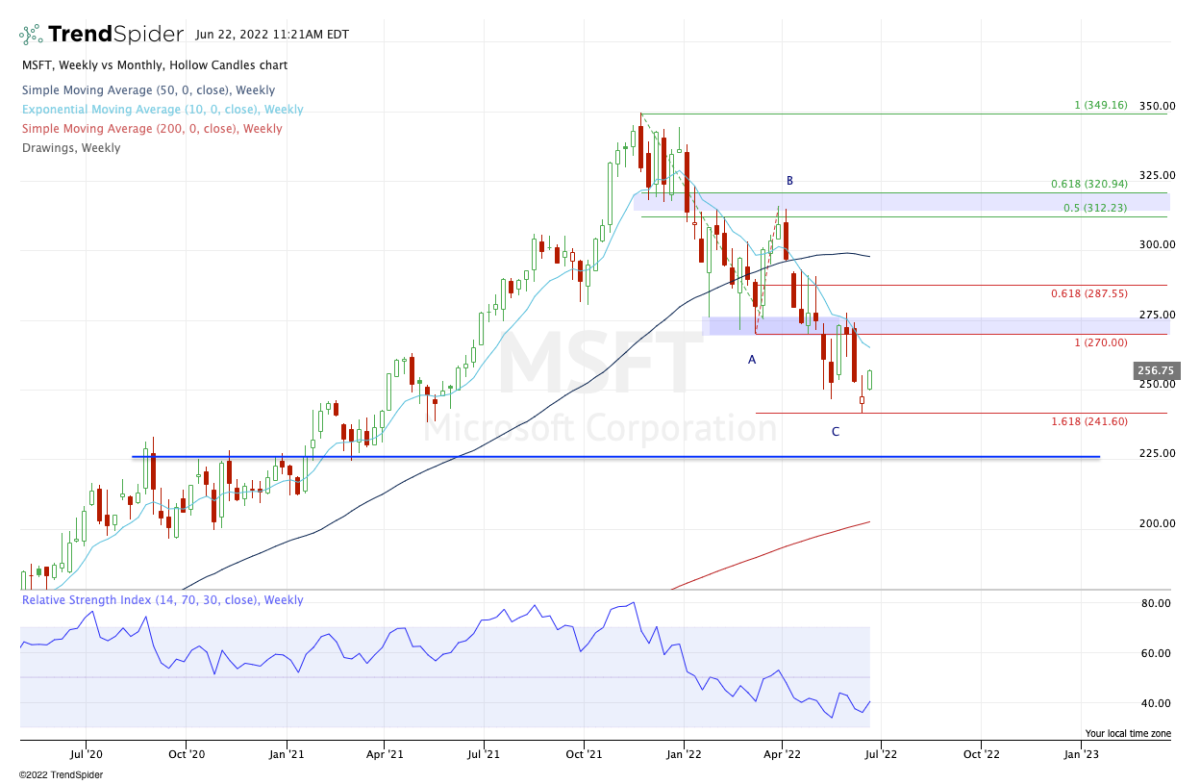1200x784 pixels.
Task: Click the wave label A
Action: [x=752, y=358]
